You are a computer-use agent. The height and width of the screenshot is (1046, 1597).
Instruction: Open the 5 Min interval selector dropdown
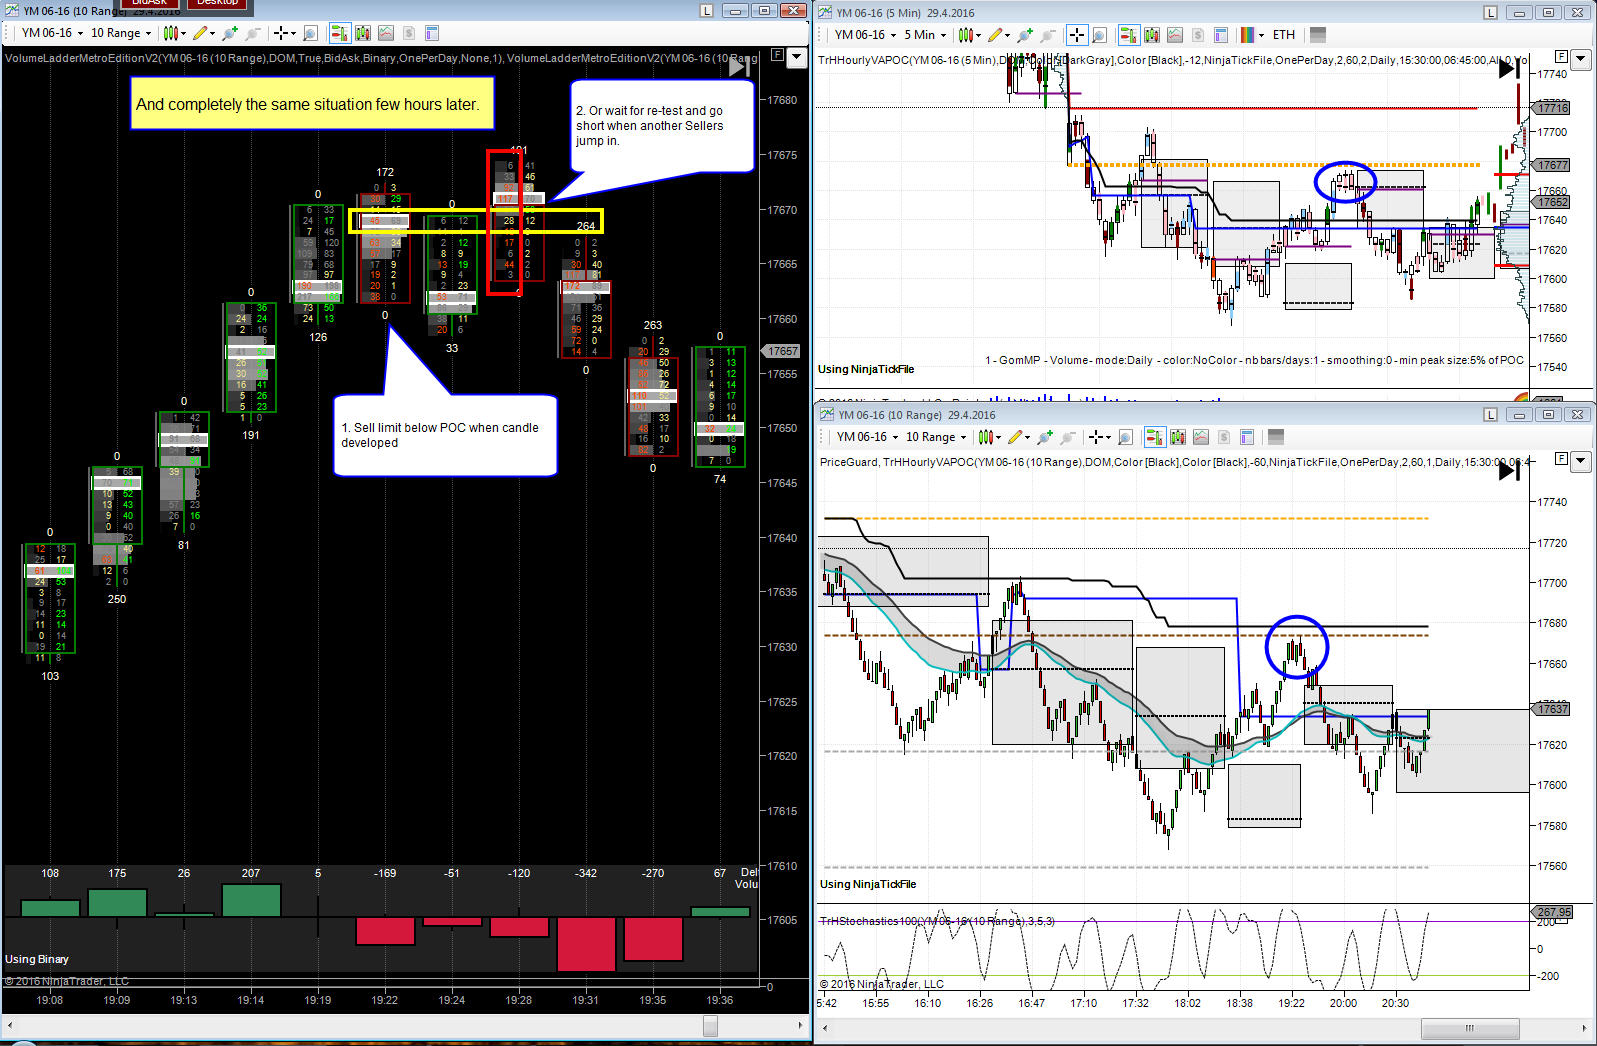(x=925, y=34)
